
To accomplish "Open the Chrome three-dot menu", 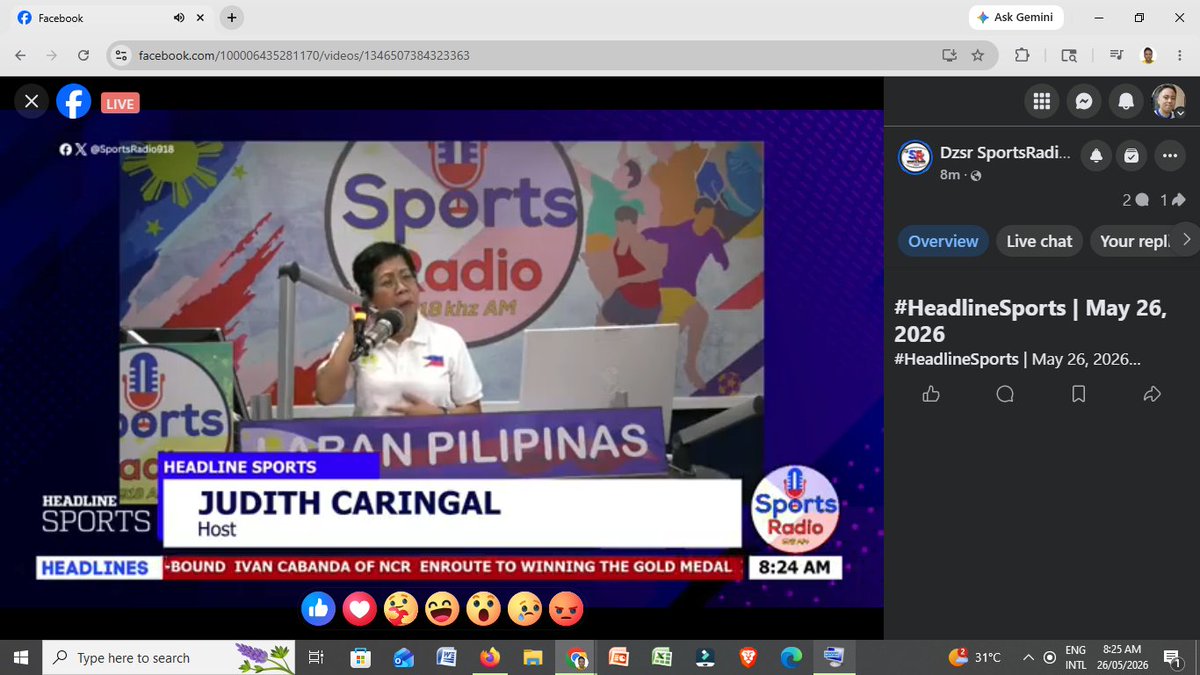I will (1179, 56).
